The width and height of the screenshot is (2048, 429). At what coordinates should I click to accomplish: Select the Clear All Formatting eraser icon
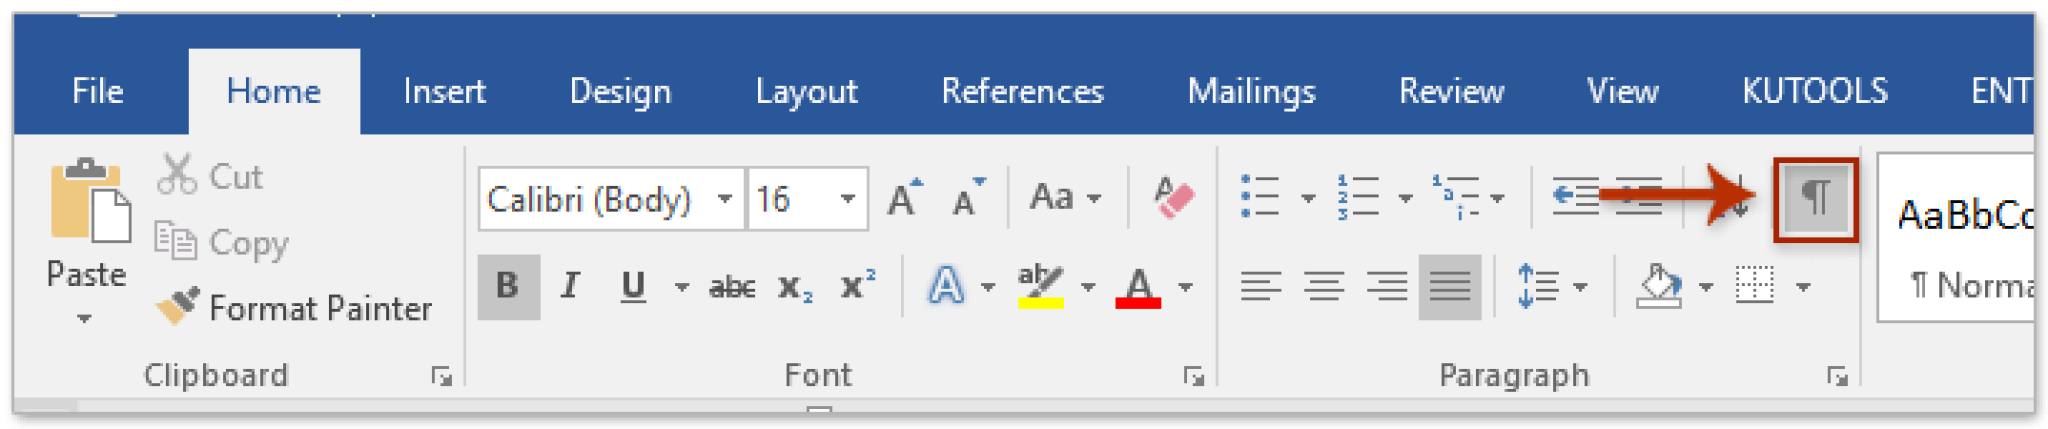click(x=1171, y=197)
